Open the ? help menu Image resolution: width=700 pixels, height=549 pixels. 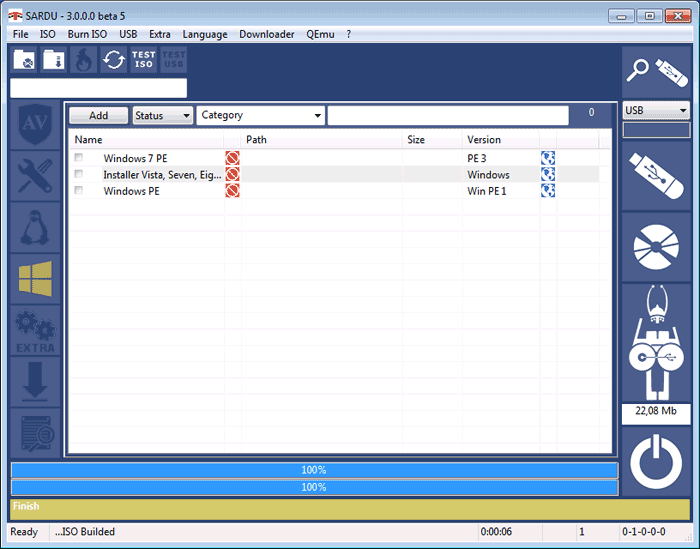pyautogui.click(x=349, y=34)
